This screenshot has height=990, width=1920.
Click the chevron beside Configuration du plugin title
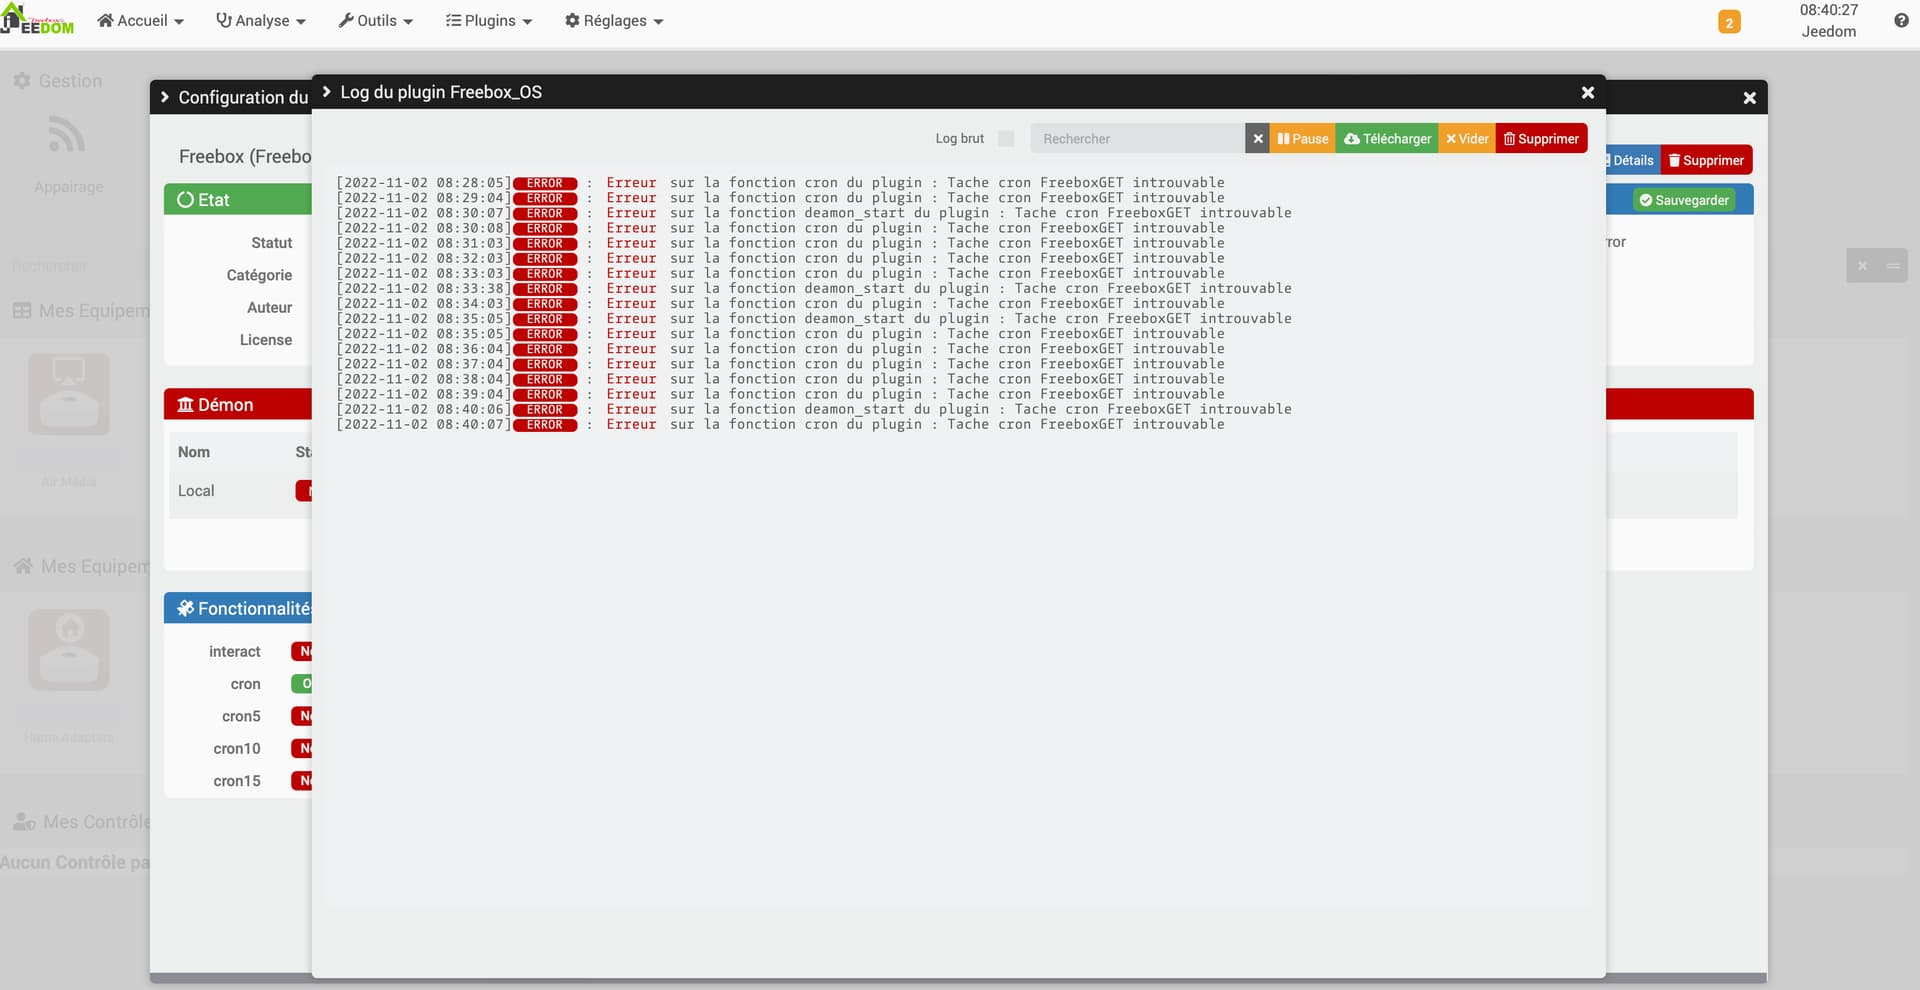165,97
